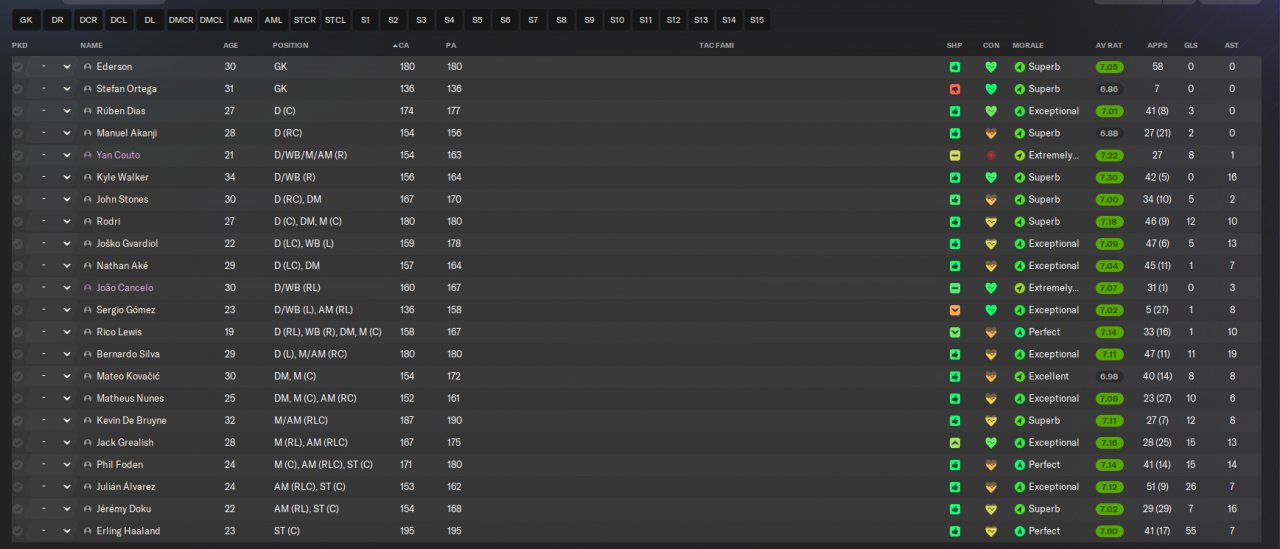Select the GK position slot button
This screenshot has height=549, width=1280.
(x=26, y=20)
